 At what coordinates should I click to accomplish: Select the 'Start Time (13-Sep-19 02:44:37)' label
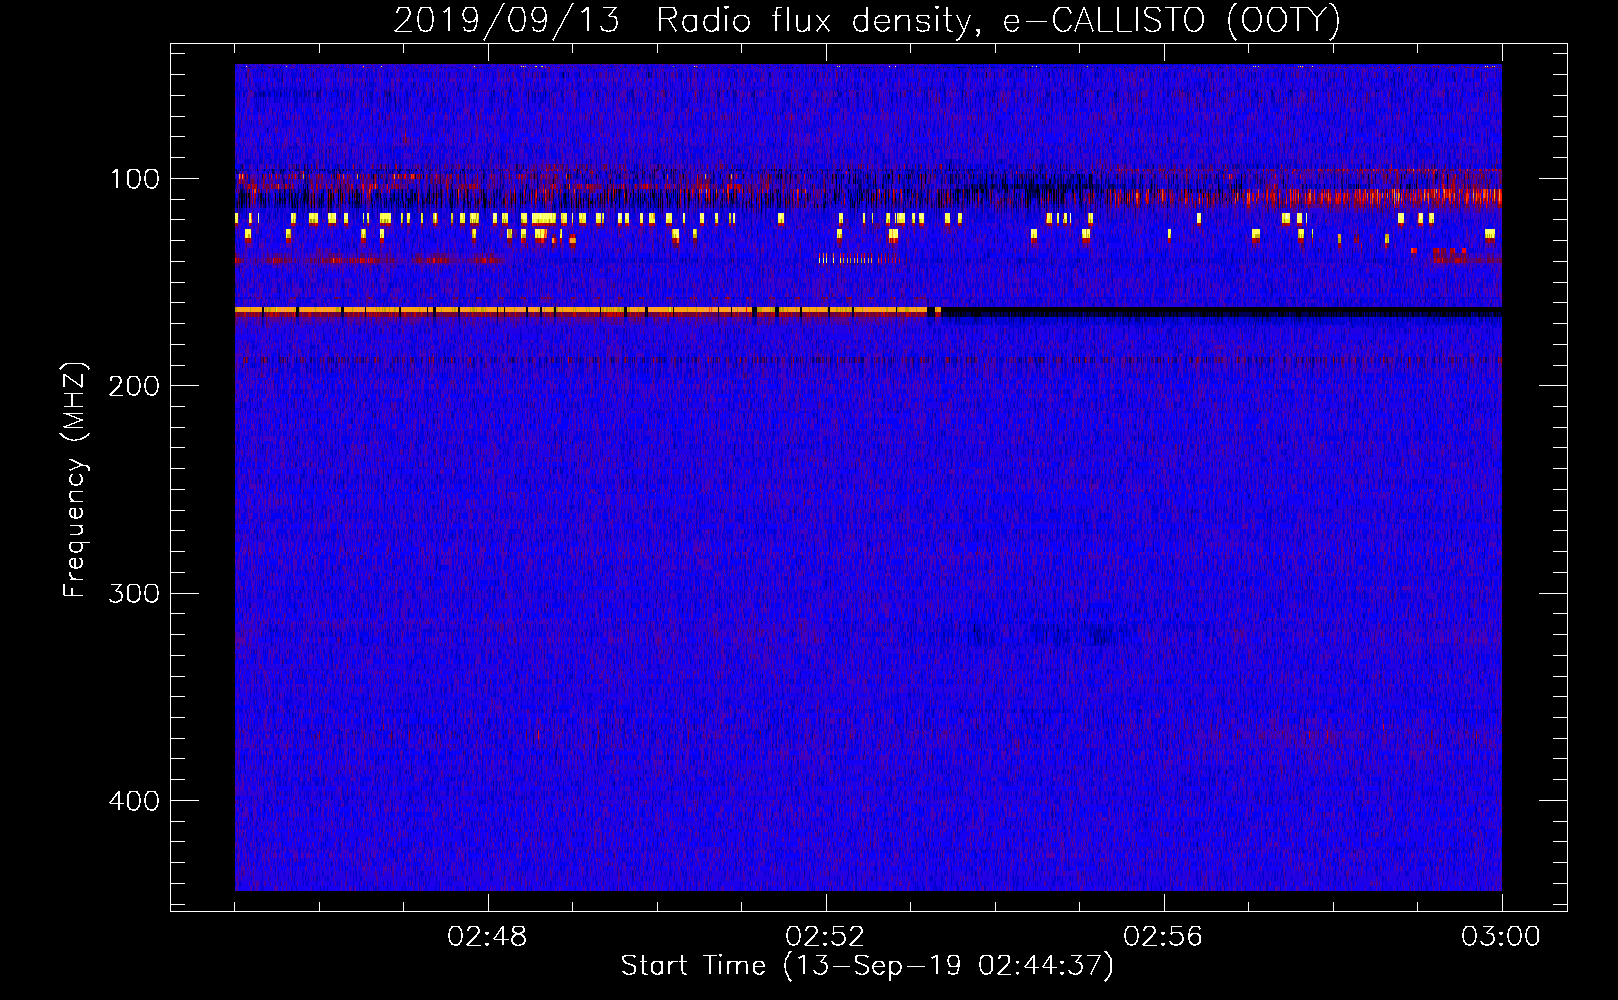pyautogui.click(x=867, y=966)
